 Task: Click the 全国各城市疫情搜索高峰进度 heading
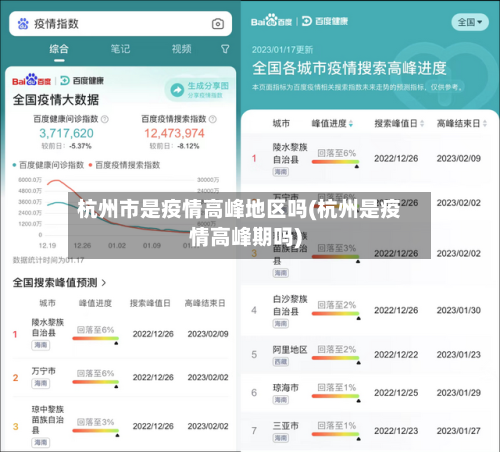point(349,68)
